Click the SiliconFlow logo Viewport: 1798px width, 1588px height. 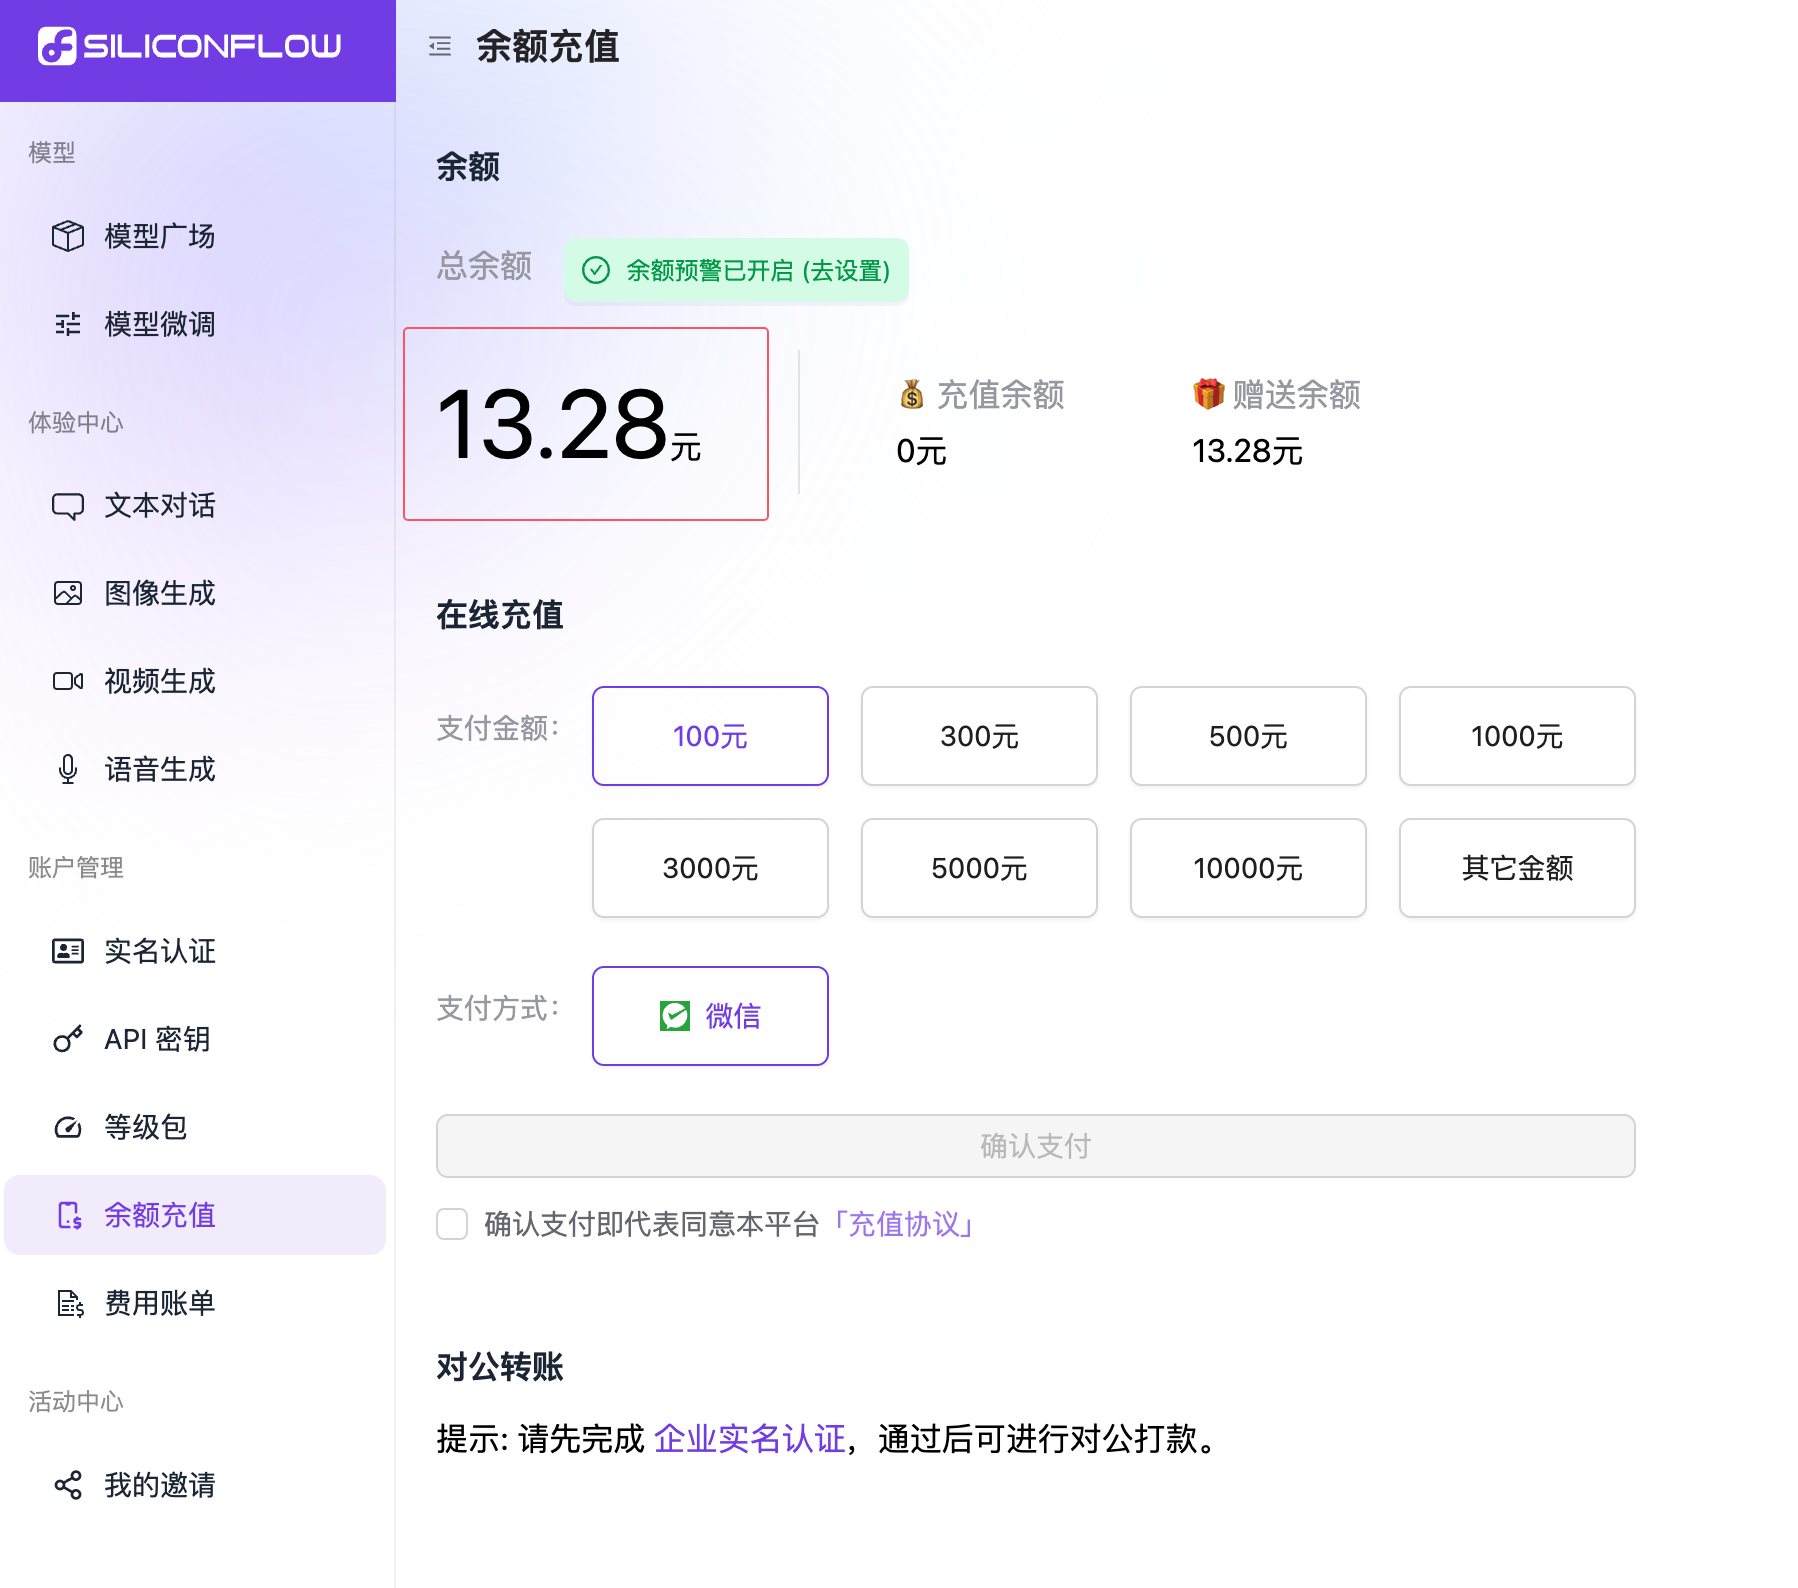[x=190, y=46]
